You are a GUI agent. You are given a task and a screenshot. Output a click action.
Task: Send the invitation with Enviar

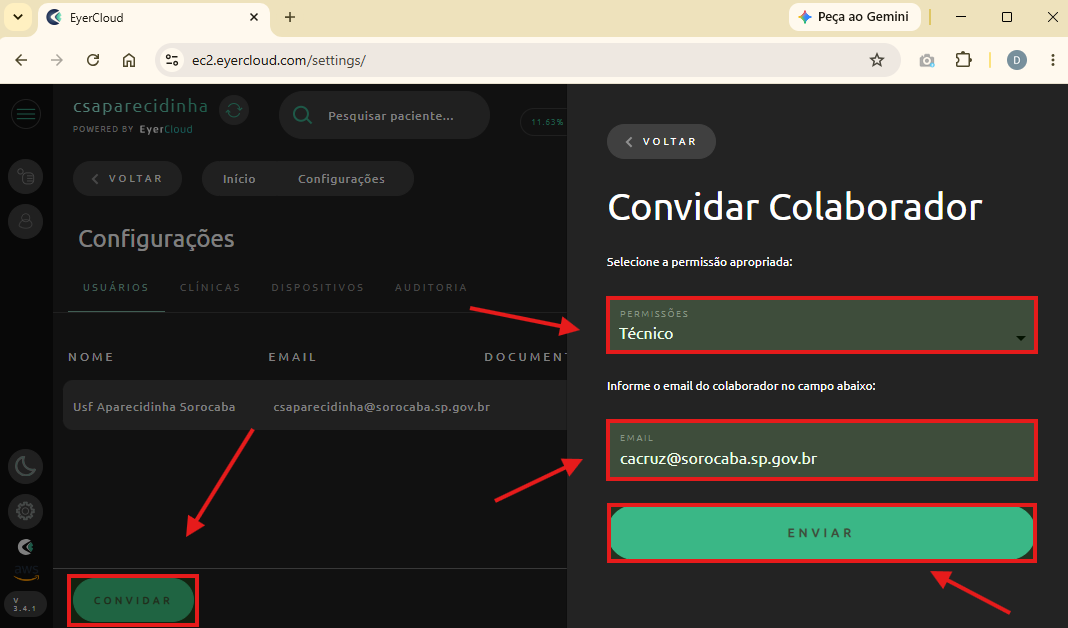tap(821, 533)
